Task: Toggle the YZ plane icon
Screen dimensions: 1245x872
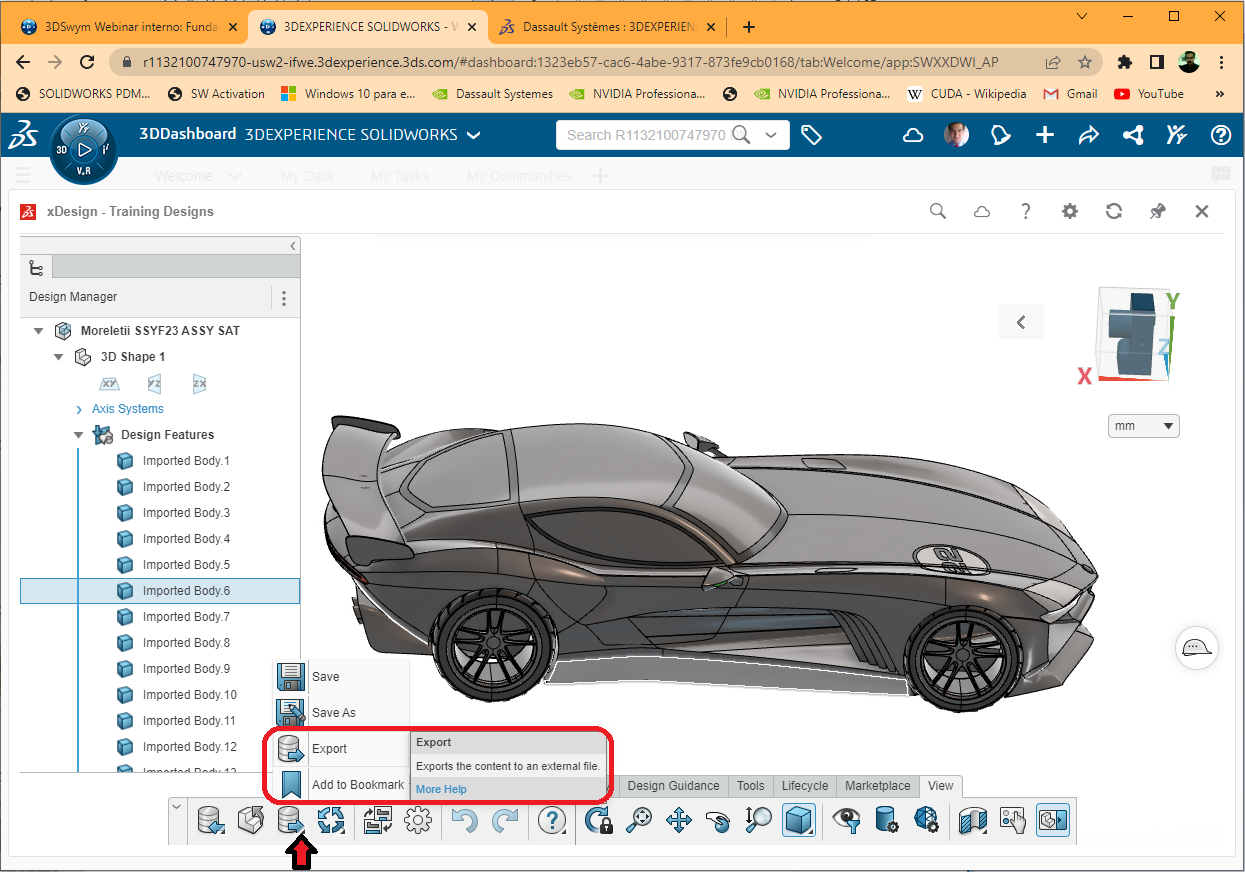Action: (x=154, y=384)
